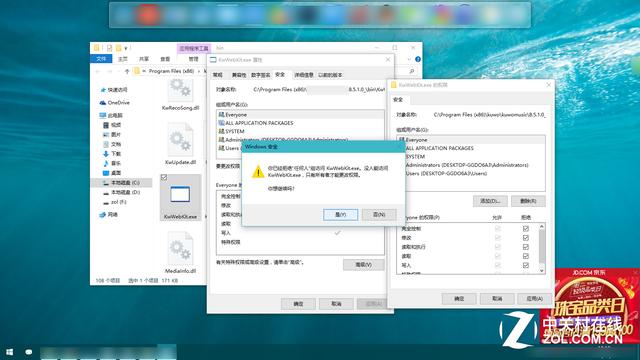Image resolution: width=640 pixels, height=360 pixels.
Task: Open Pictures (图片) folder in sidebar
Action: [112, 134]
